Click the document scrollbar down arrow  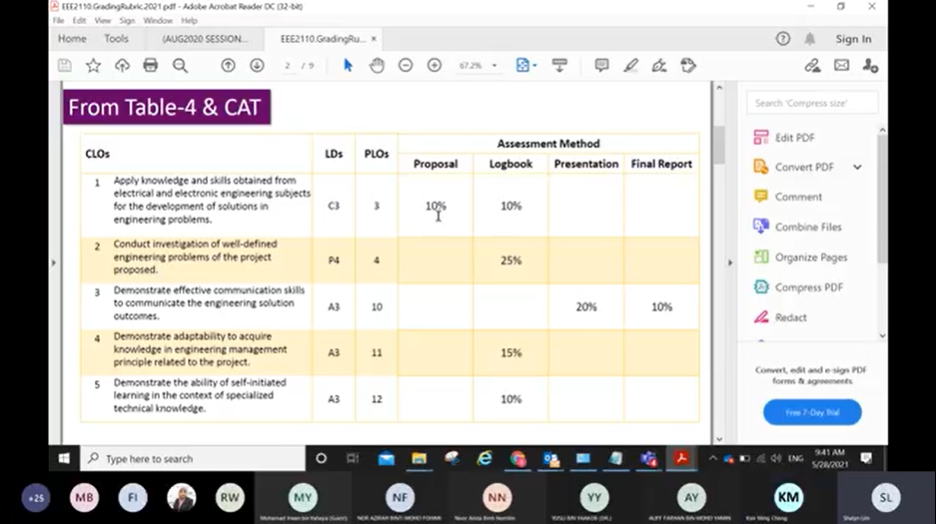point(719,439)
